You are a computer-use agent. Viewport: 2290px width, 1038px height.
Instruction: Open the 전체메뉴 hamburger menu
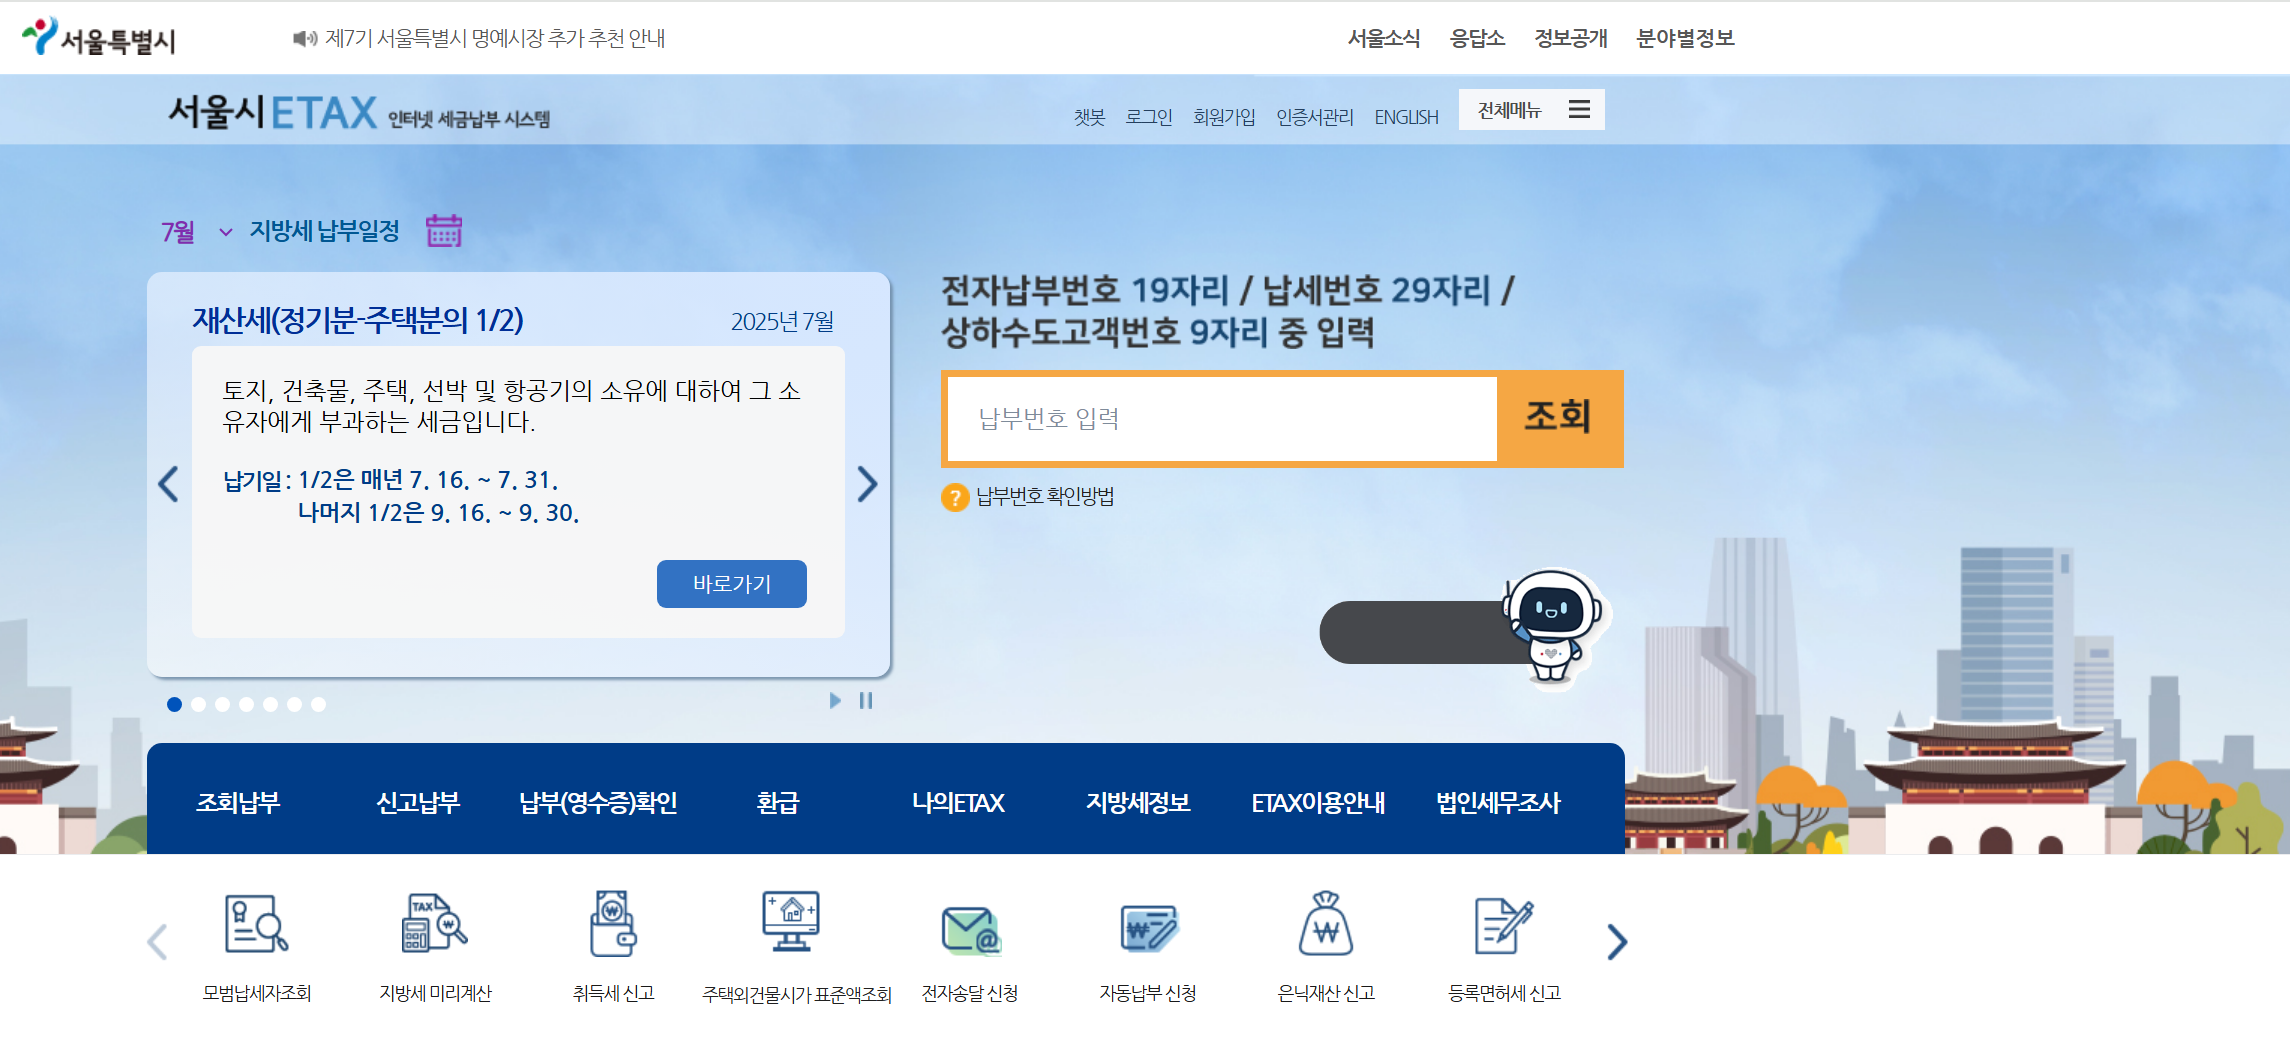tap(1531, 109)
